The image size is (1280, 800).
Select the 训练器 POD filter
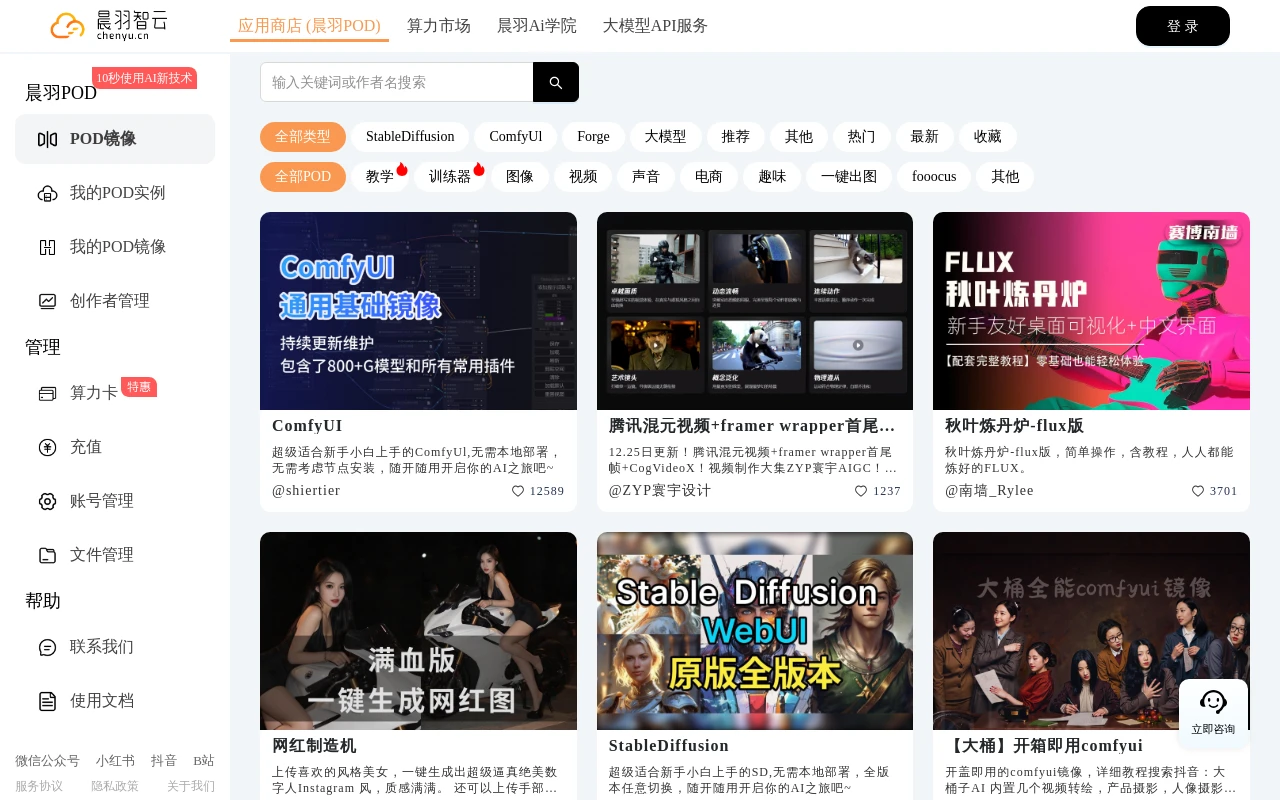(x=450, y=177)
